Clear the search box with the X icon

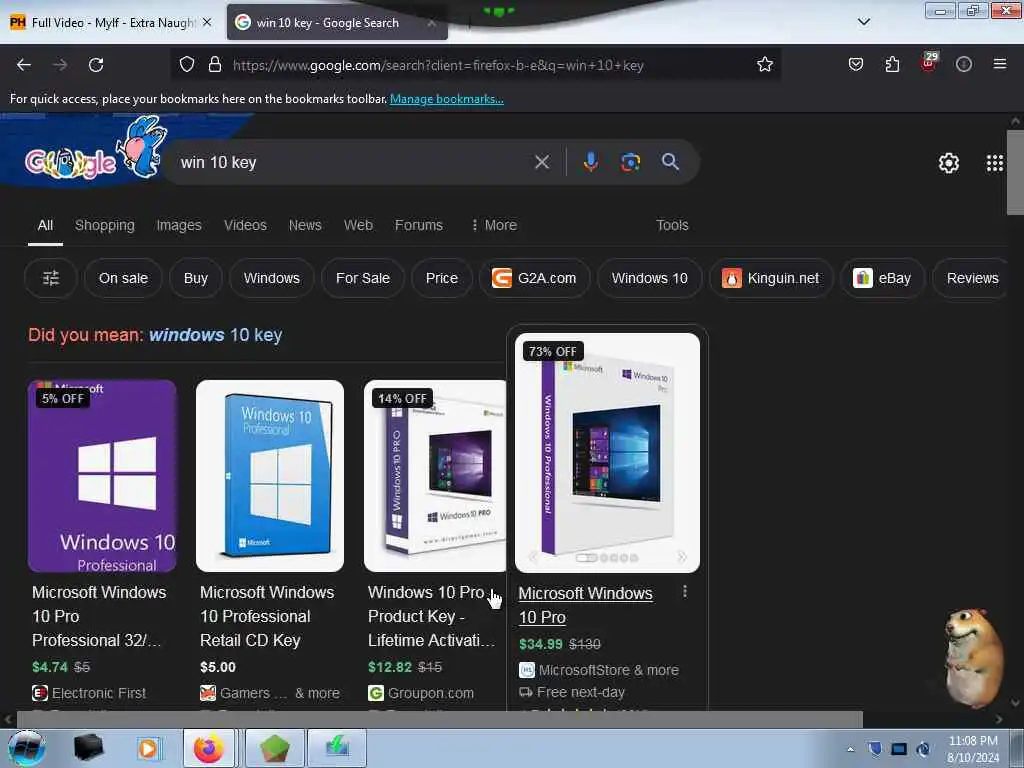click(542, 162)
